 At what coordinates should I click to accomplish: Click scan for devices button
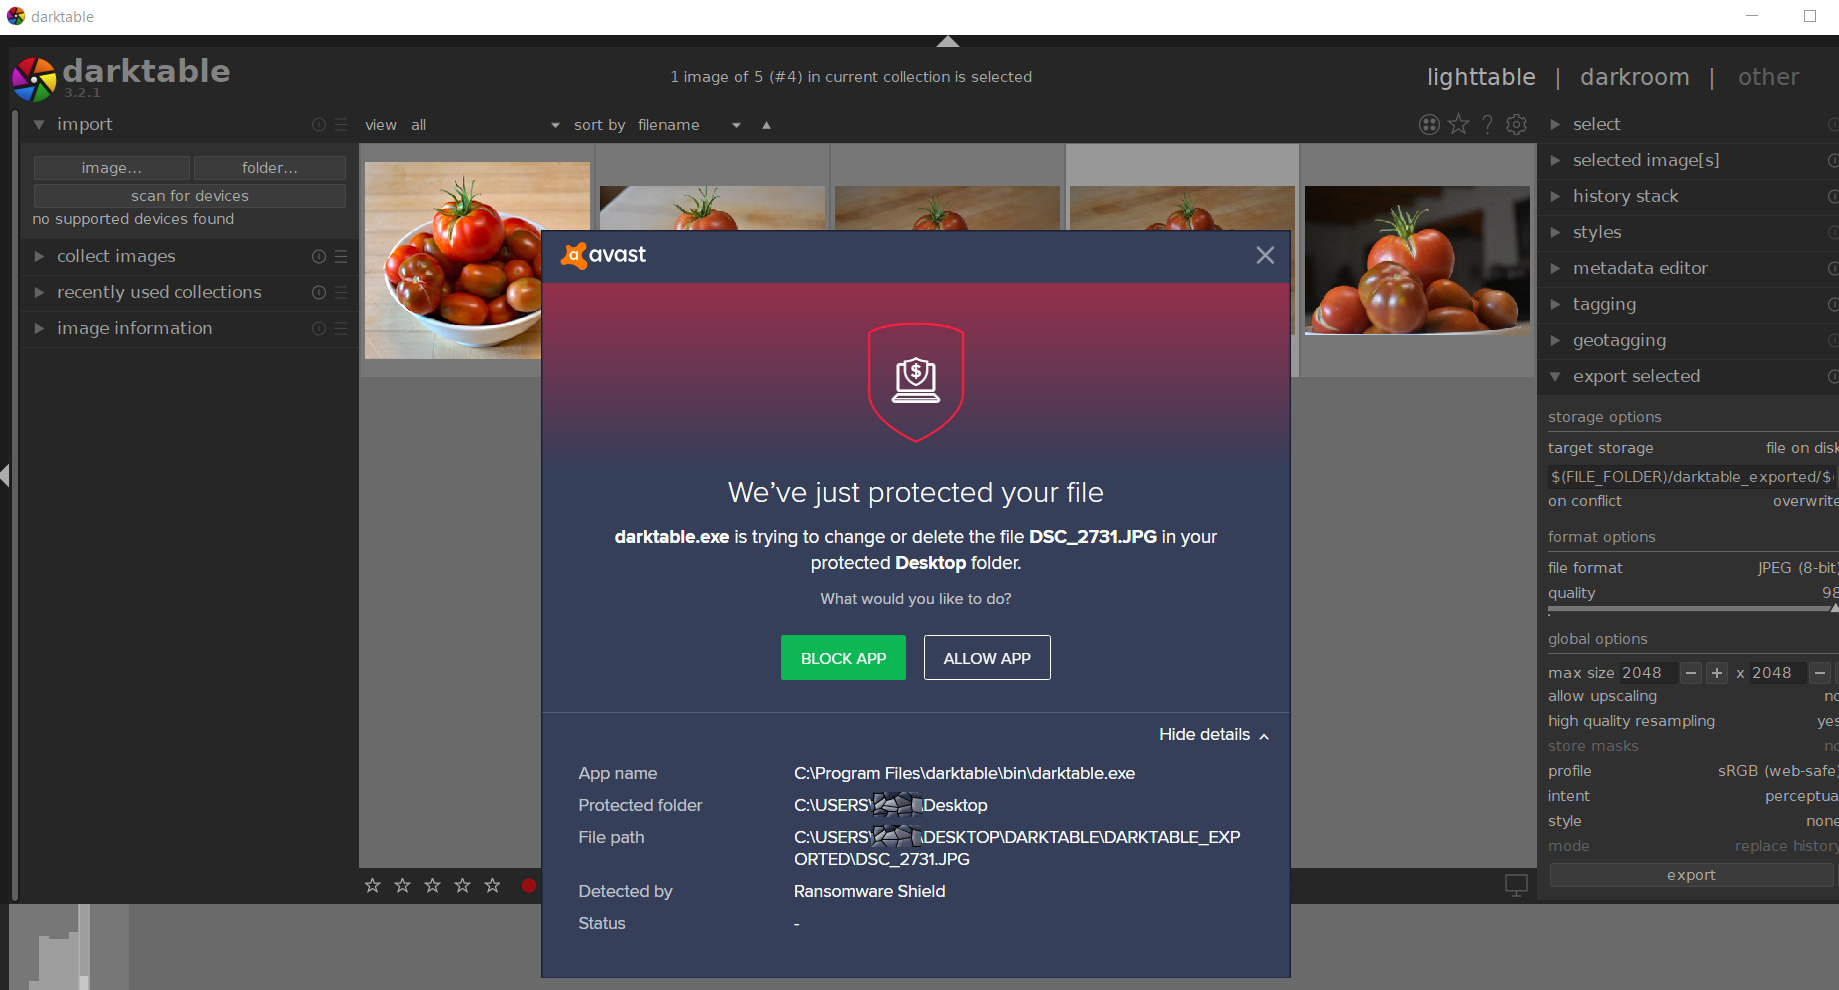pos(190,196)
